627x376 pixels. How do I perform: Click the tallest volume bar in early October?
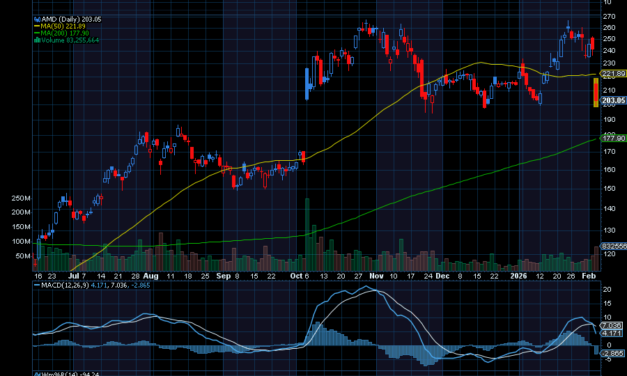pos(307,234)
